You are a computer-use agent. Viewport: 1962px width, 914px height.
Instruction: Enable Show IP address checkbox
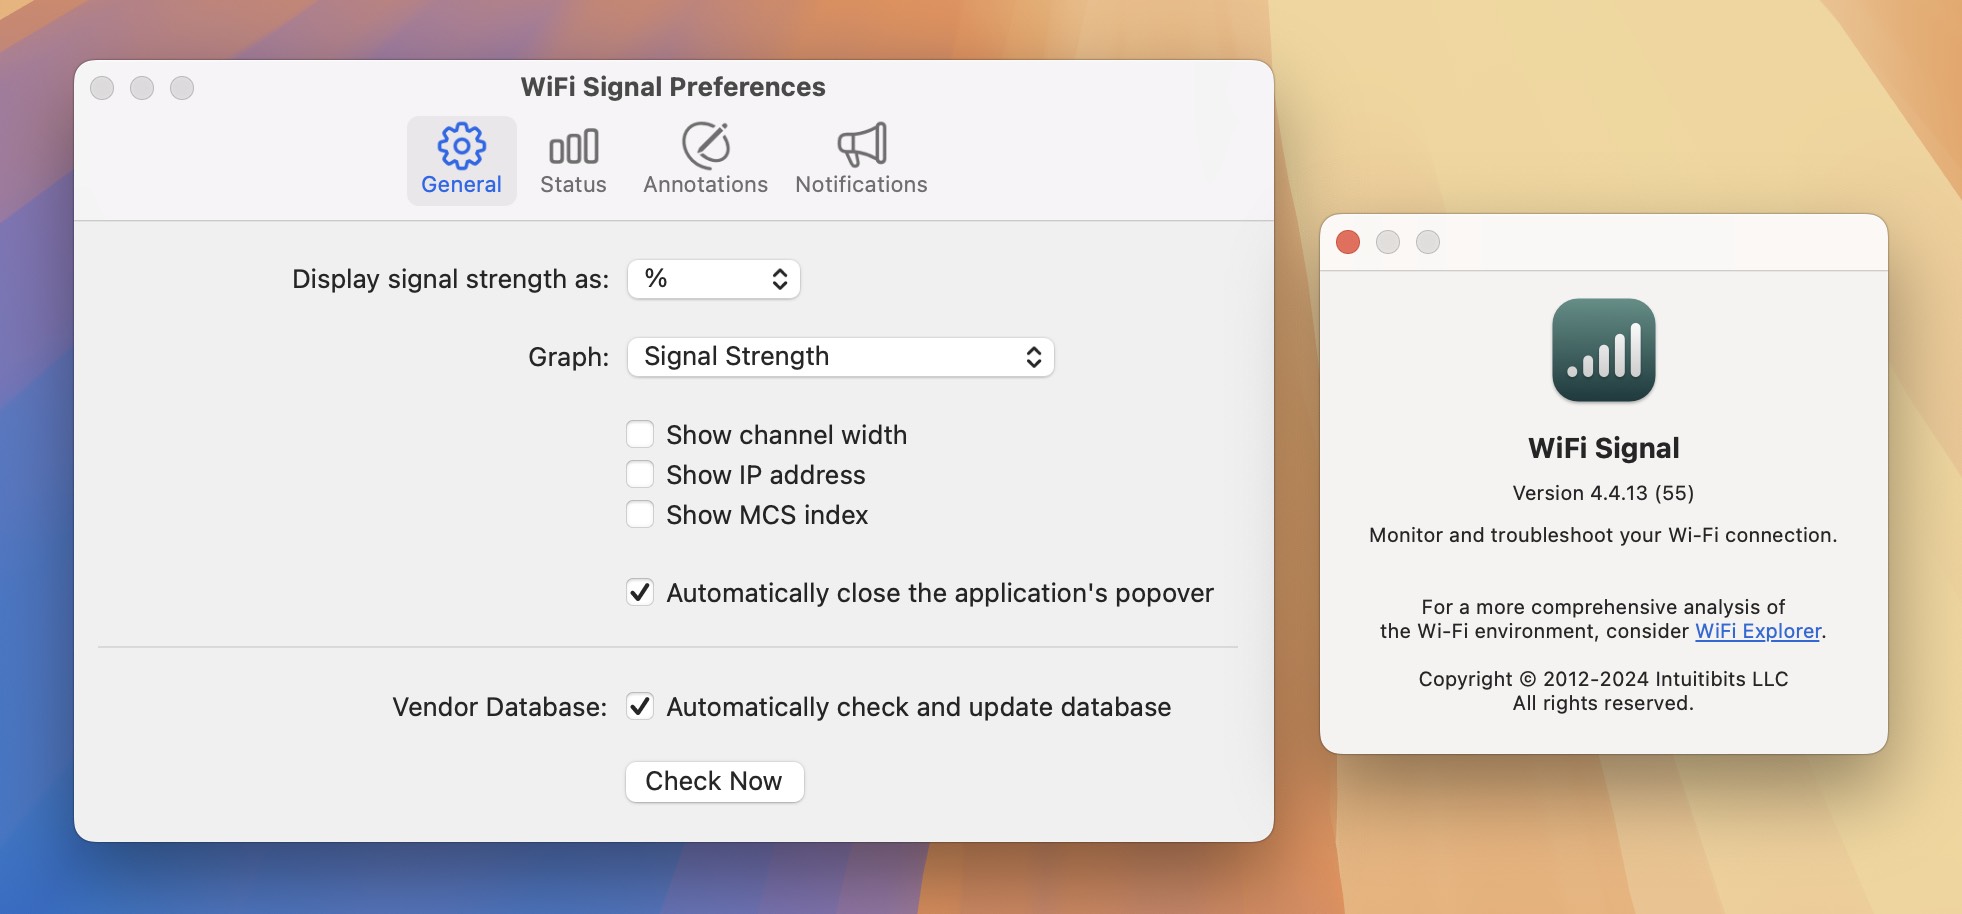click(x=640, y=475)
